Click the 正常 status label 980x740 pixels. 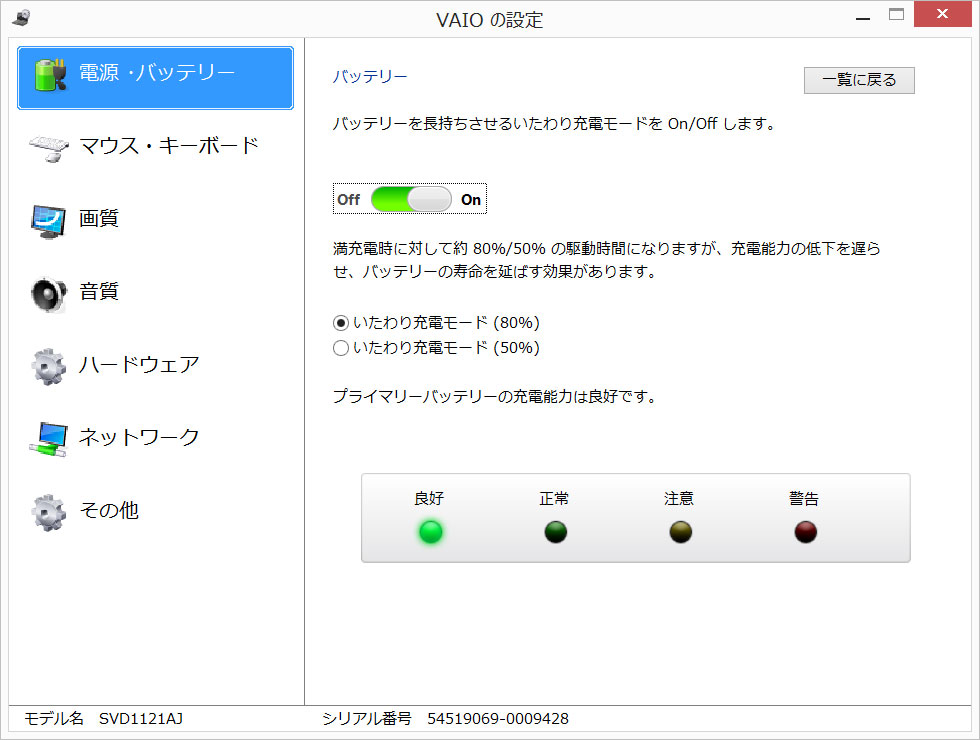point(554,498)
